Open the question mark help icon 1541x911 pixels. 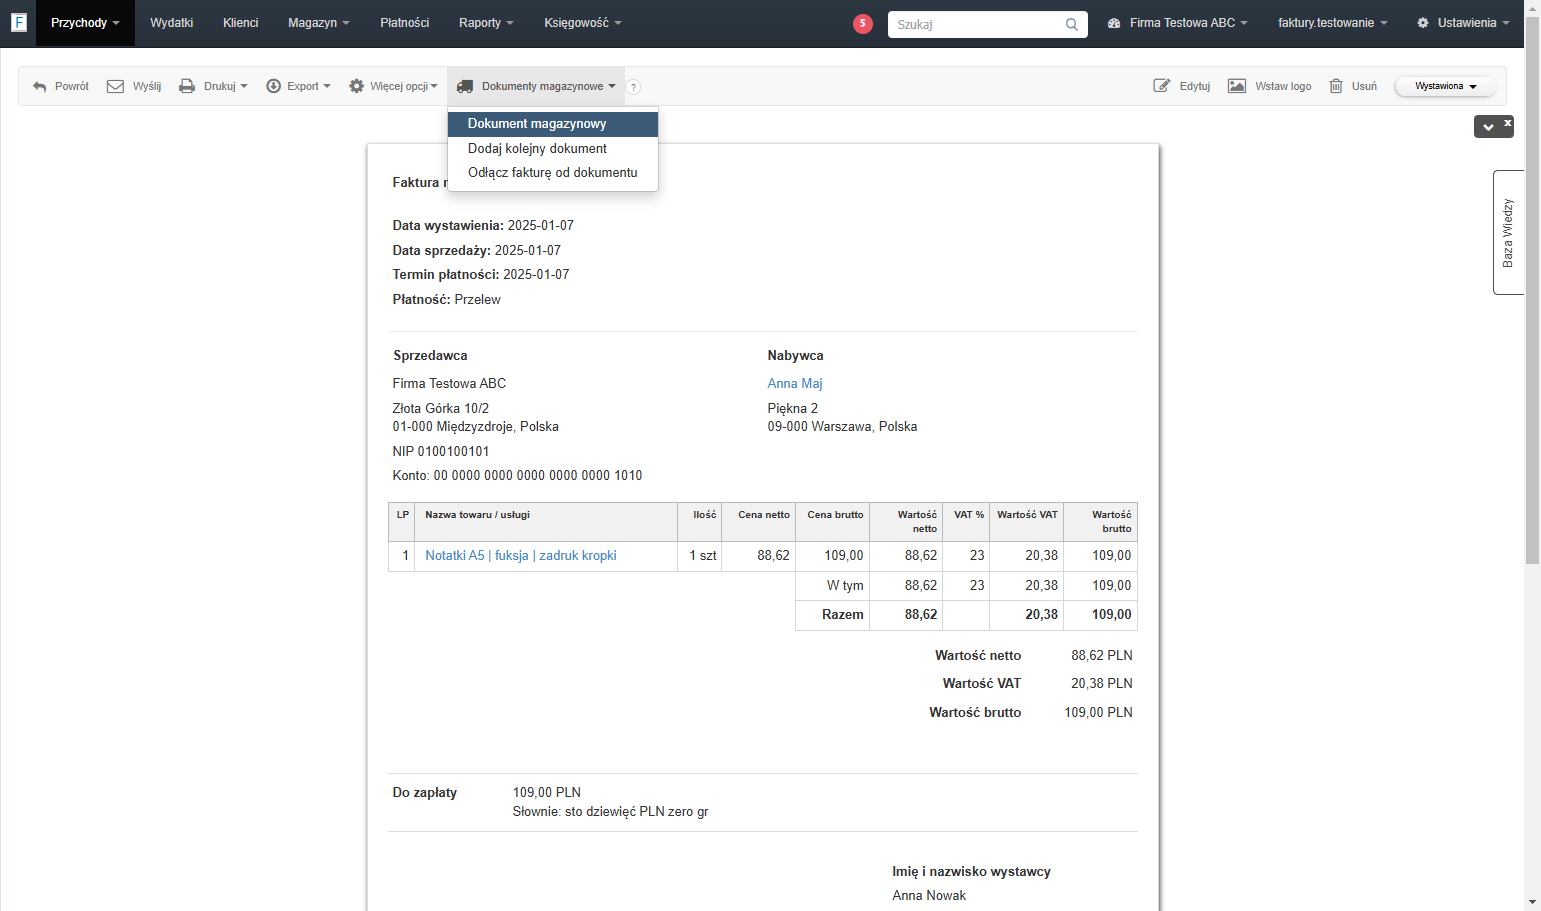[x=633, y=87]
